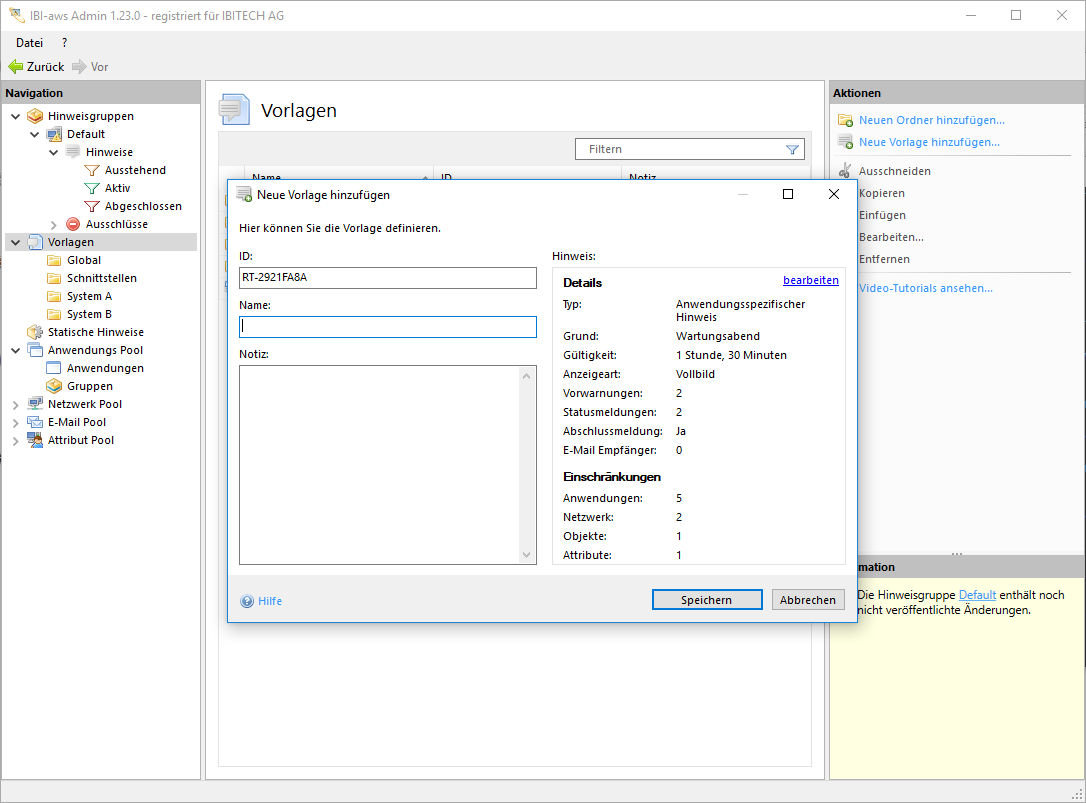Click the Abbrechen button
1086x803 pixels.
pyautogui.click(x=807, y=600)
